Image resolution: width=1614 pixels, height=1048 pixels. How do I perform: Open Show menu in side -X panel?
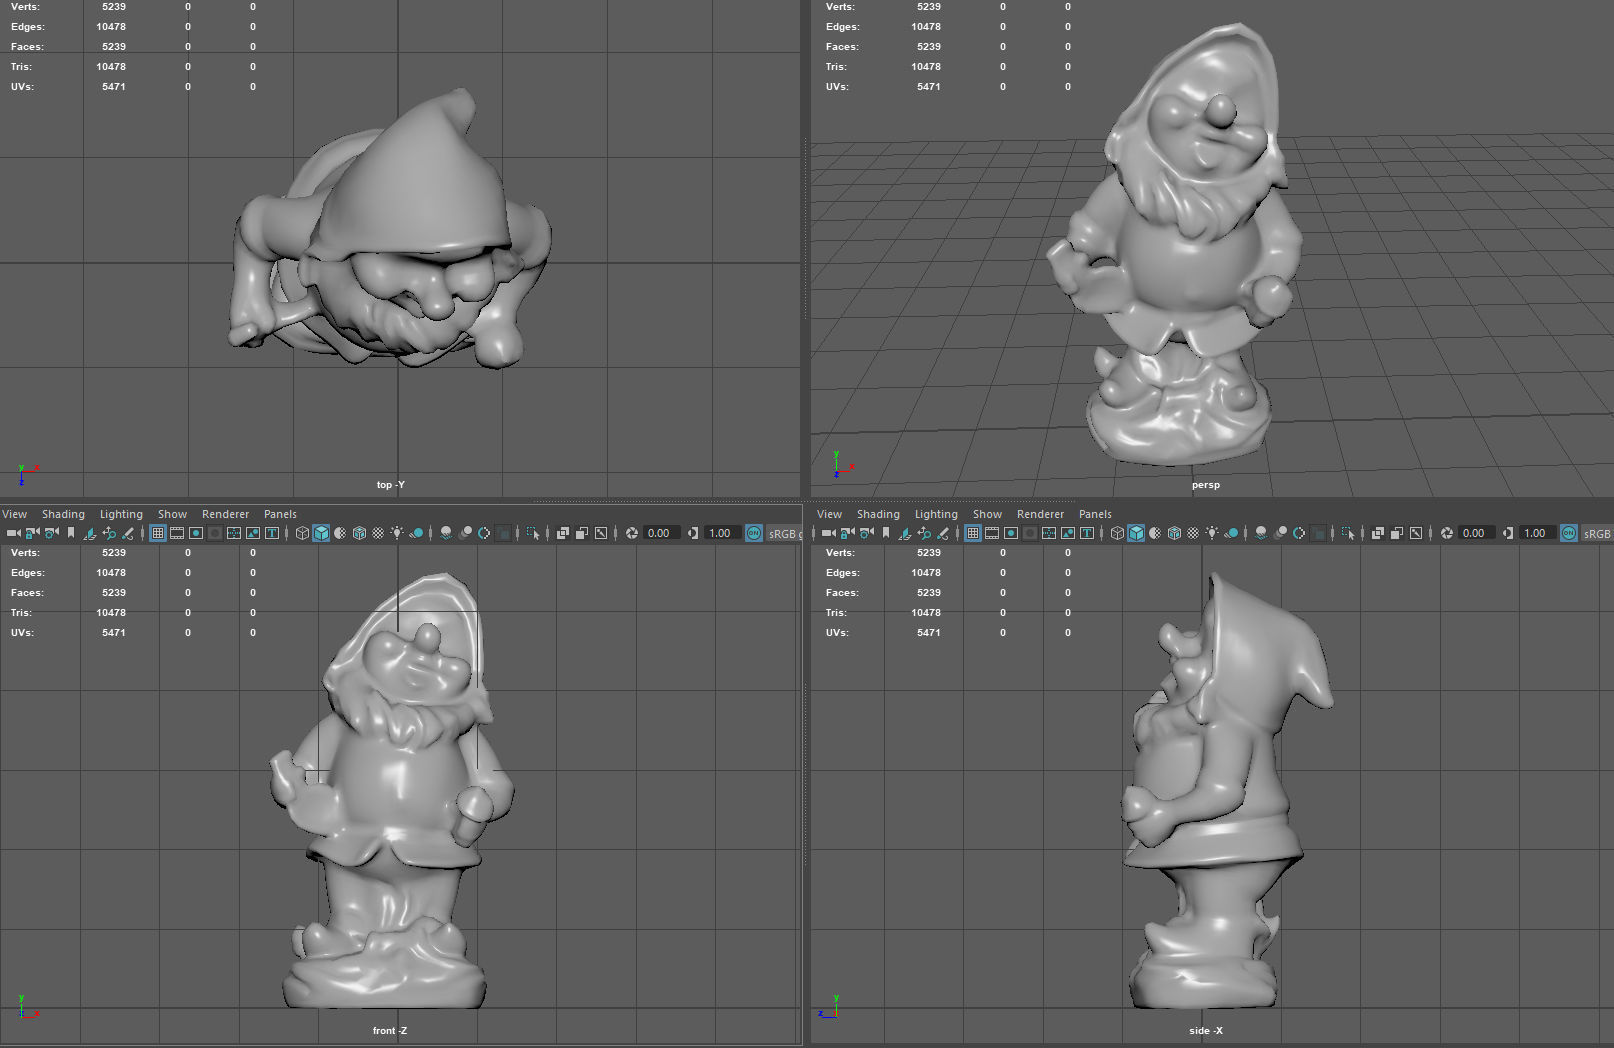pos(987,514)
